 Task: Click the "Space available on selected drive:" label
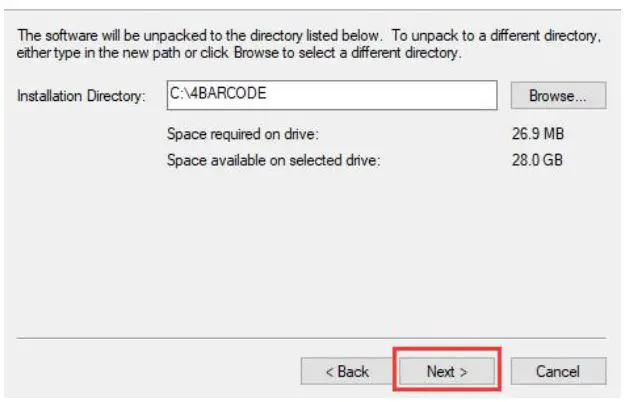[x=274, y=158]
